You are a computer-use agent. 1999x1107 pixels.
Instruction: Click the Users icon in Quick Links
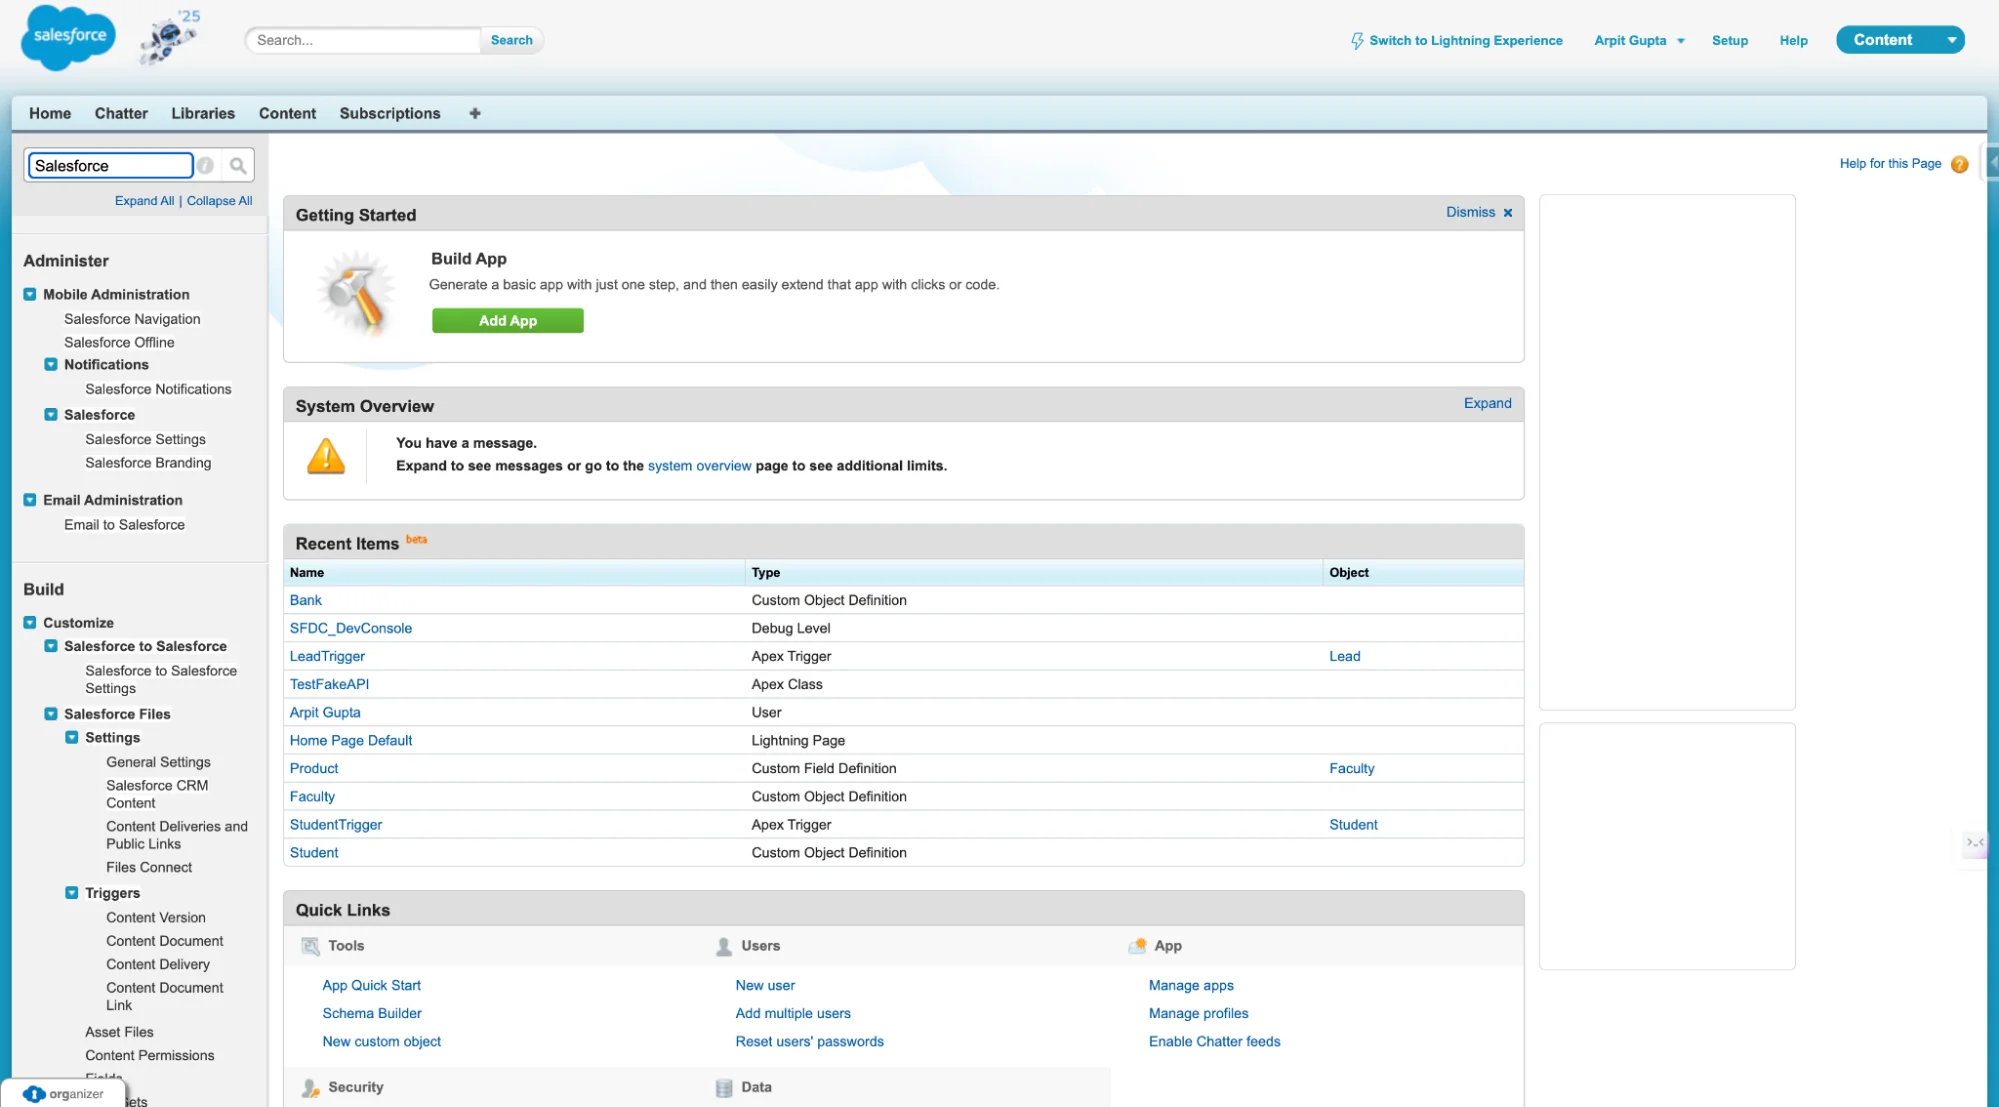pyautogui.click(x=722, y=945)
